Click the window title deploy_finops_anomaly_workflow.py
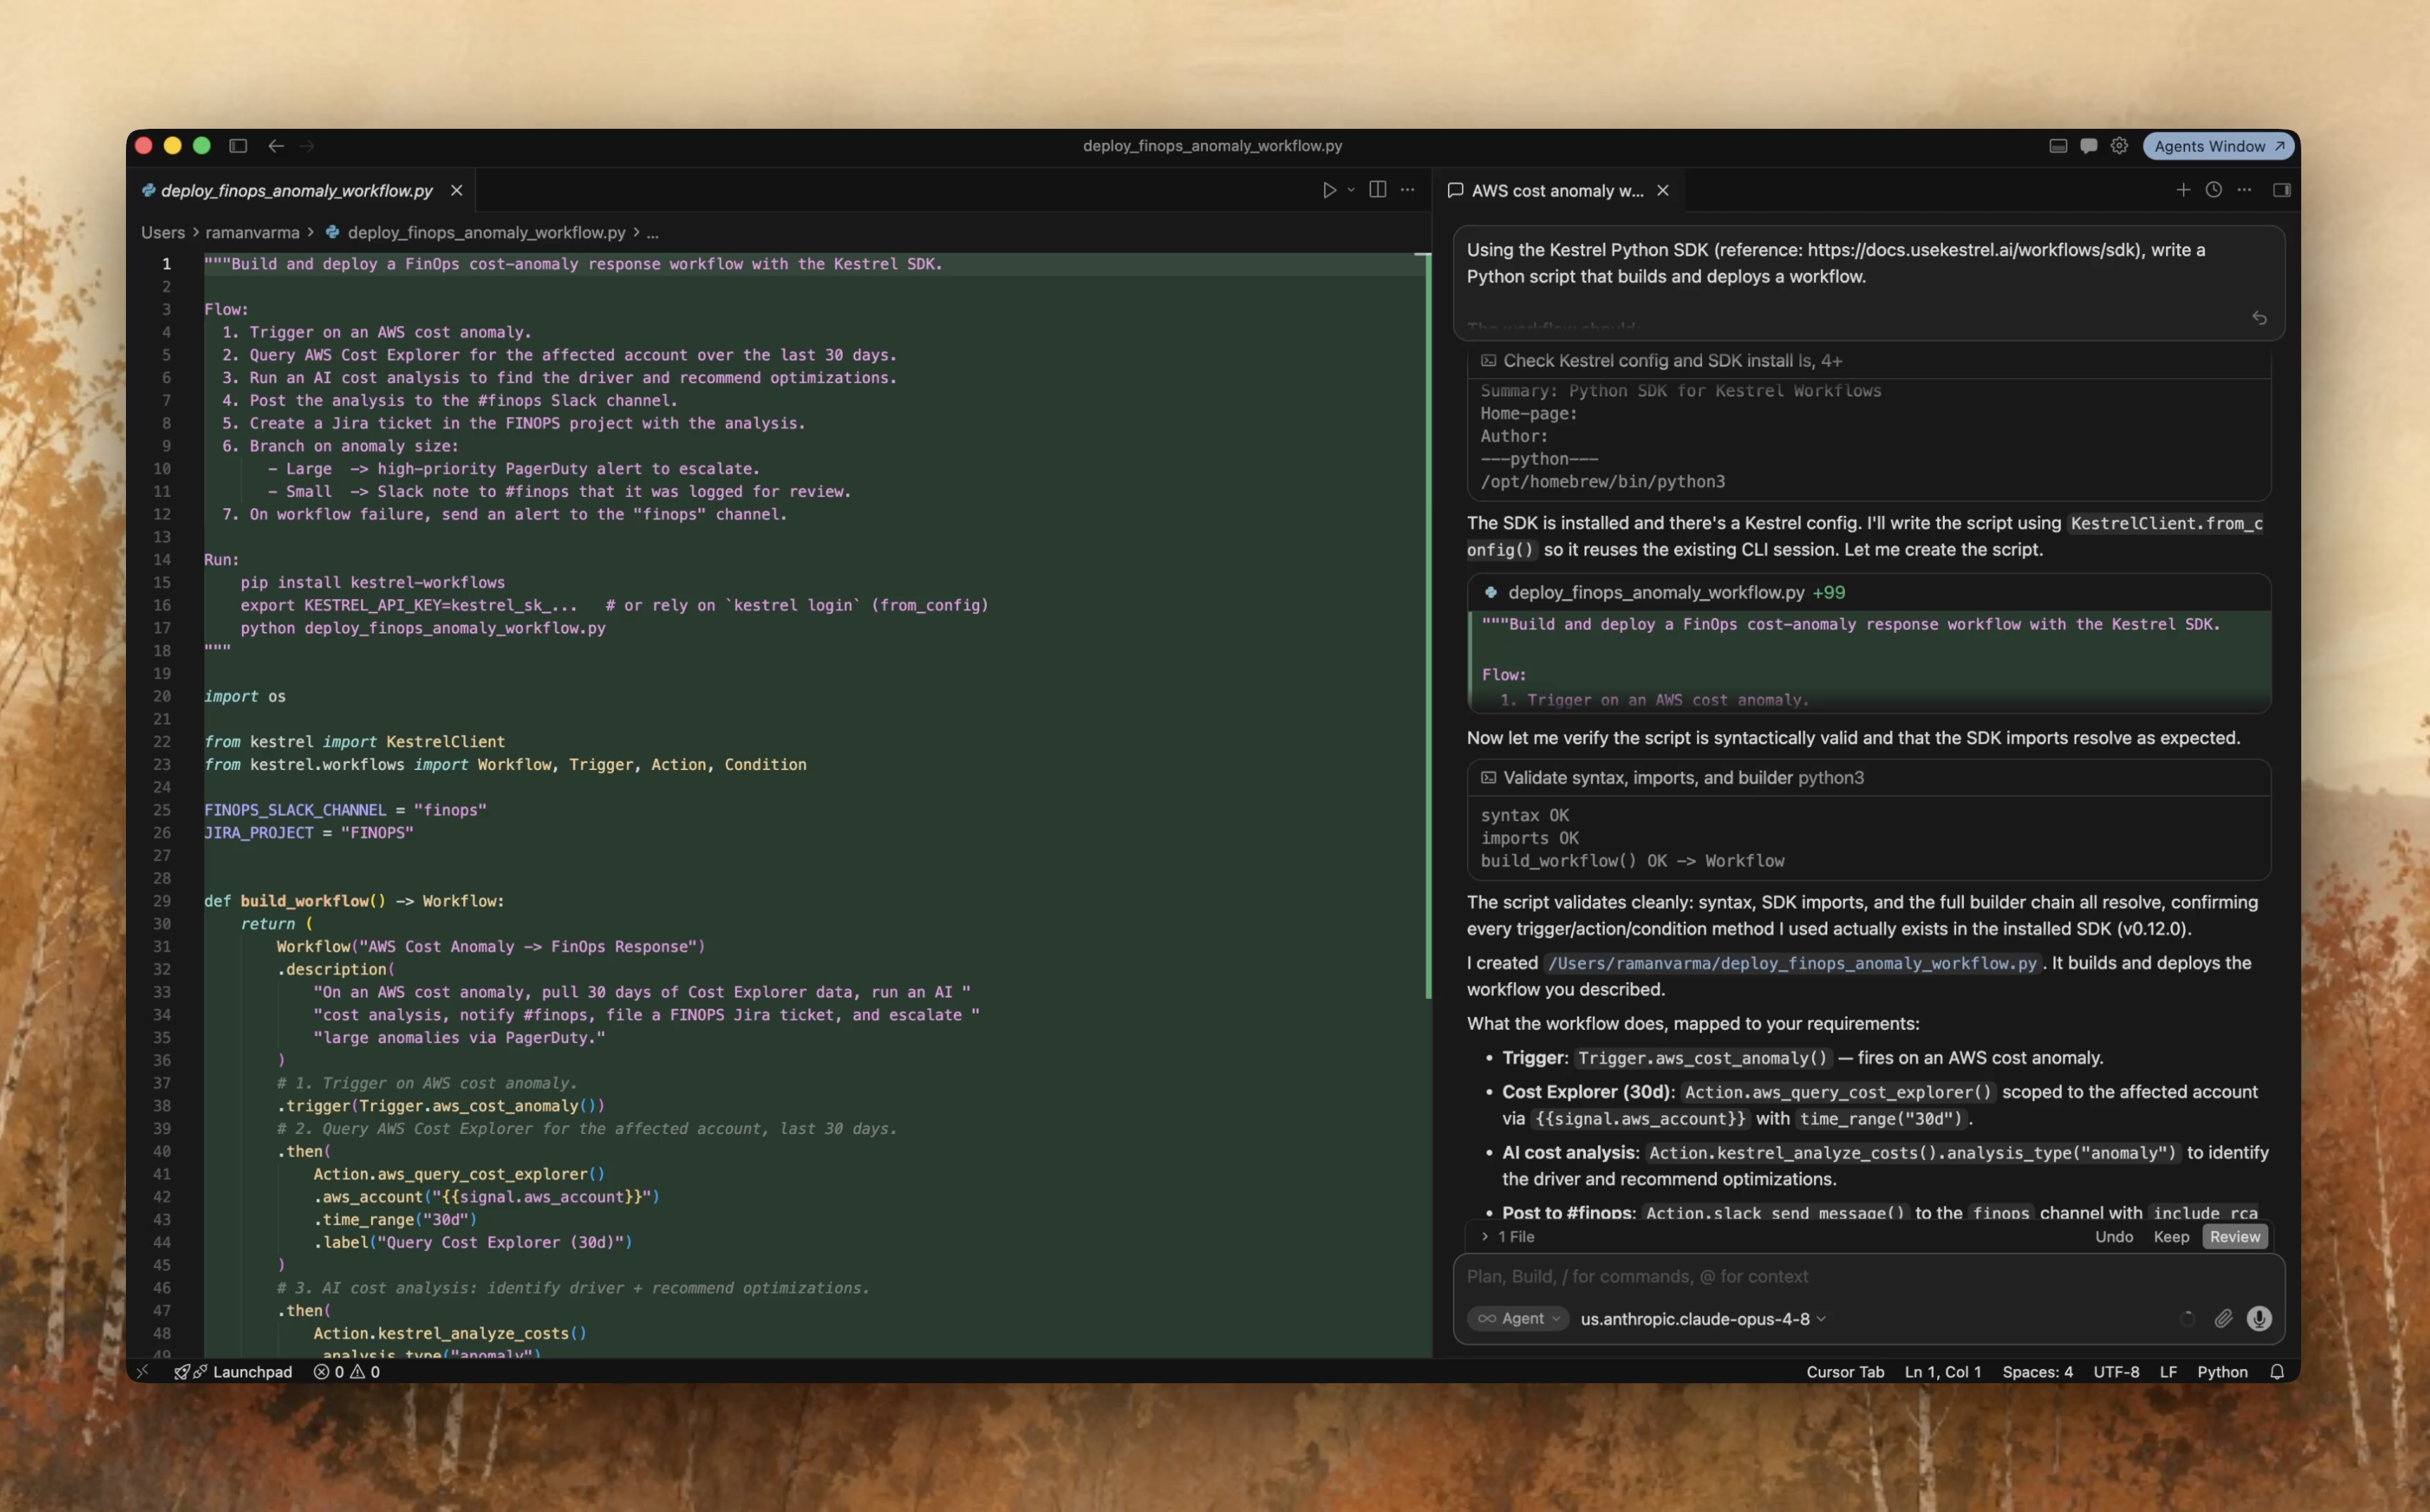 (1212, 146)
